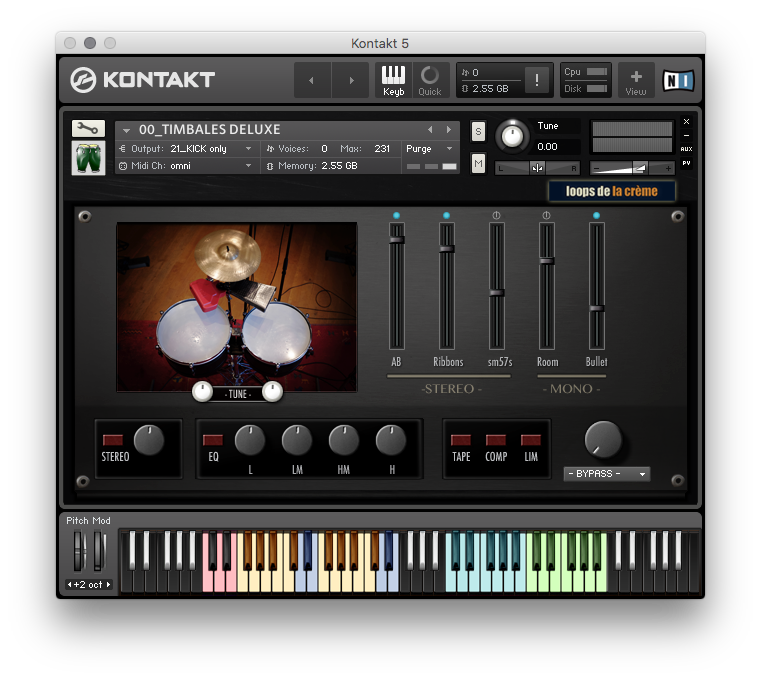The width and height of the screenshot is (761, 679).
Task: Enable Room mic channel power button
Action: pyautogui.click(x=546, y=215)
